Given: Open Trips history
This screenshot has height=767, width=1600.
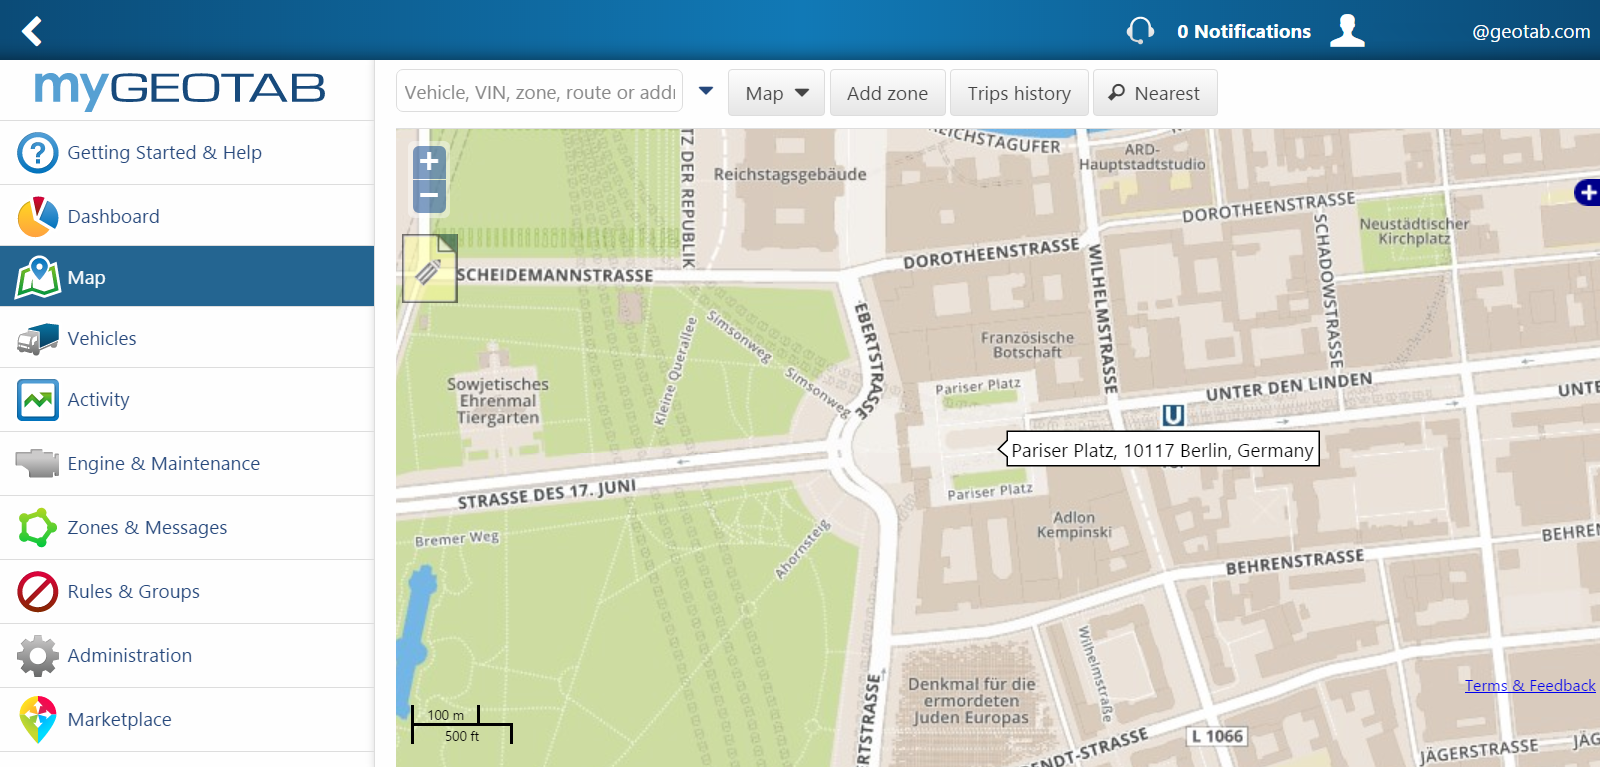Looking at the screenshot, I should click(1019, 93).
